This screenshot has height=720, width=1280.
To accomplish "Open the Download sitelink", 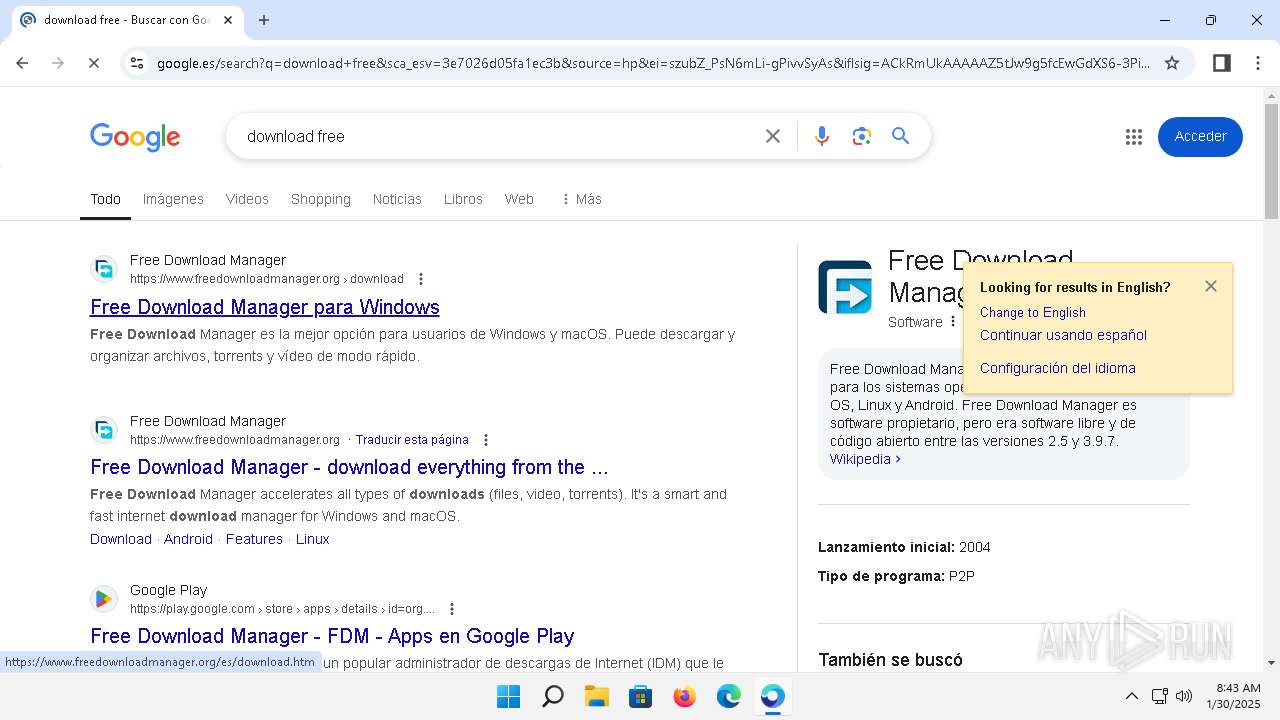I will point(121,539).
